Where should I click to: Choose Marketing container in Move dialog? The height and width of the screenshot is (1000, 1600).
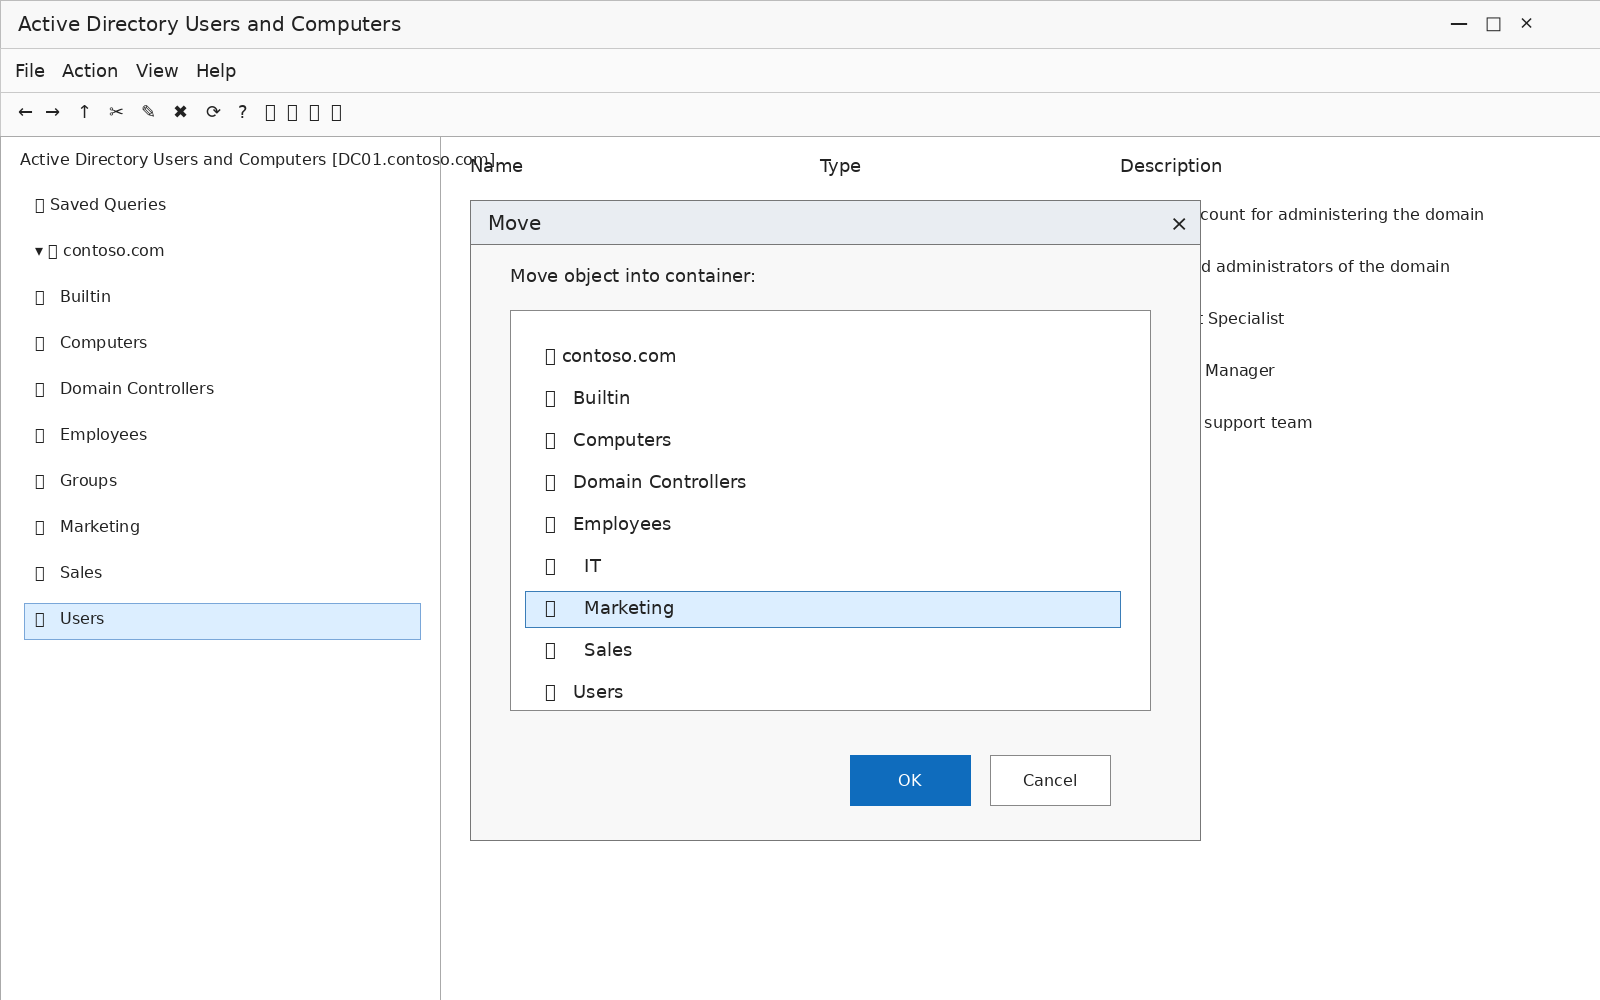tap(823, 609)
